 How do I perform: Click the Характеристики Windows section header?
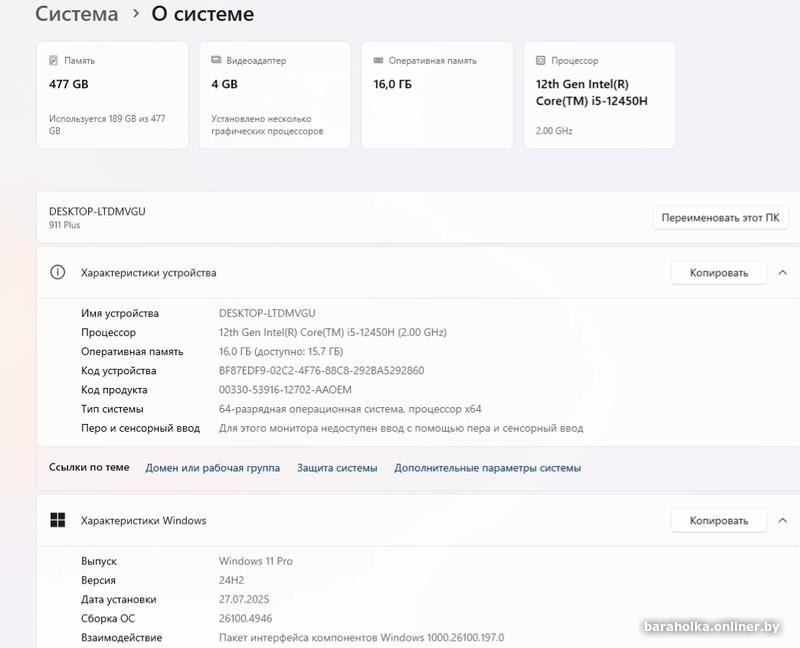point(418,520)
